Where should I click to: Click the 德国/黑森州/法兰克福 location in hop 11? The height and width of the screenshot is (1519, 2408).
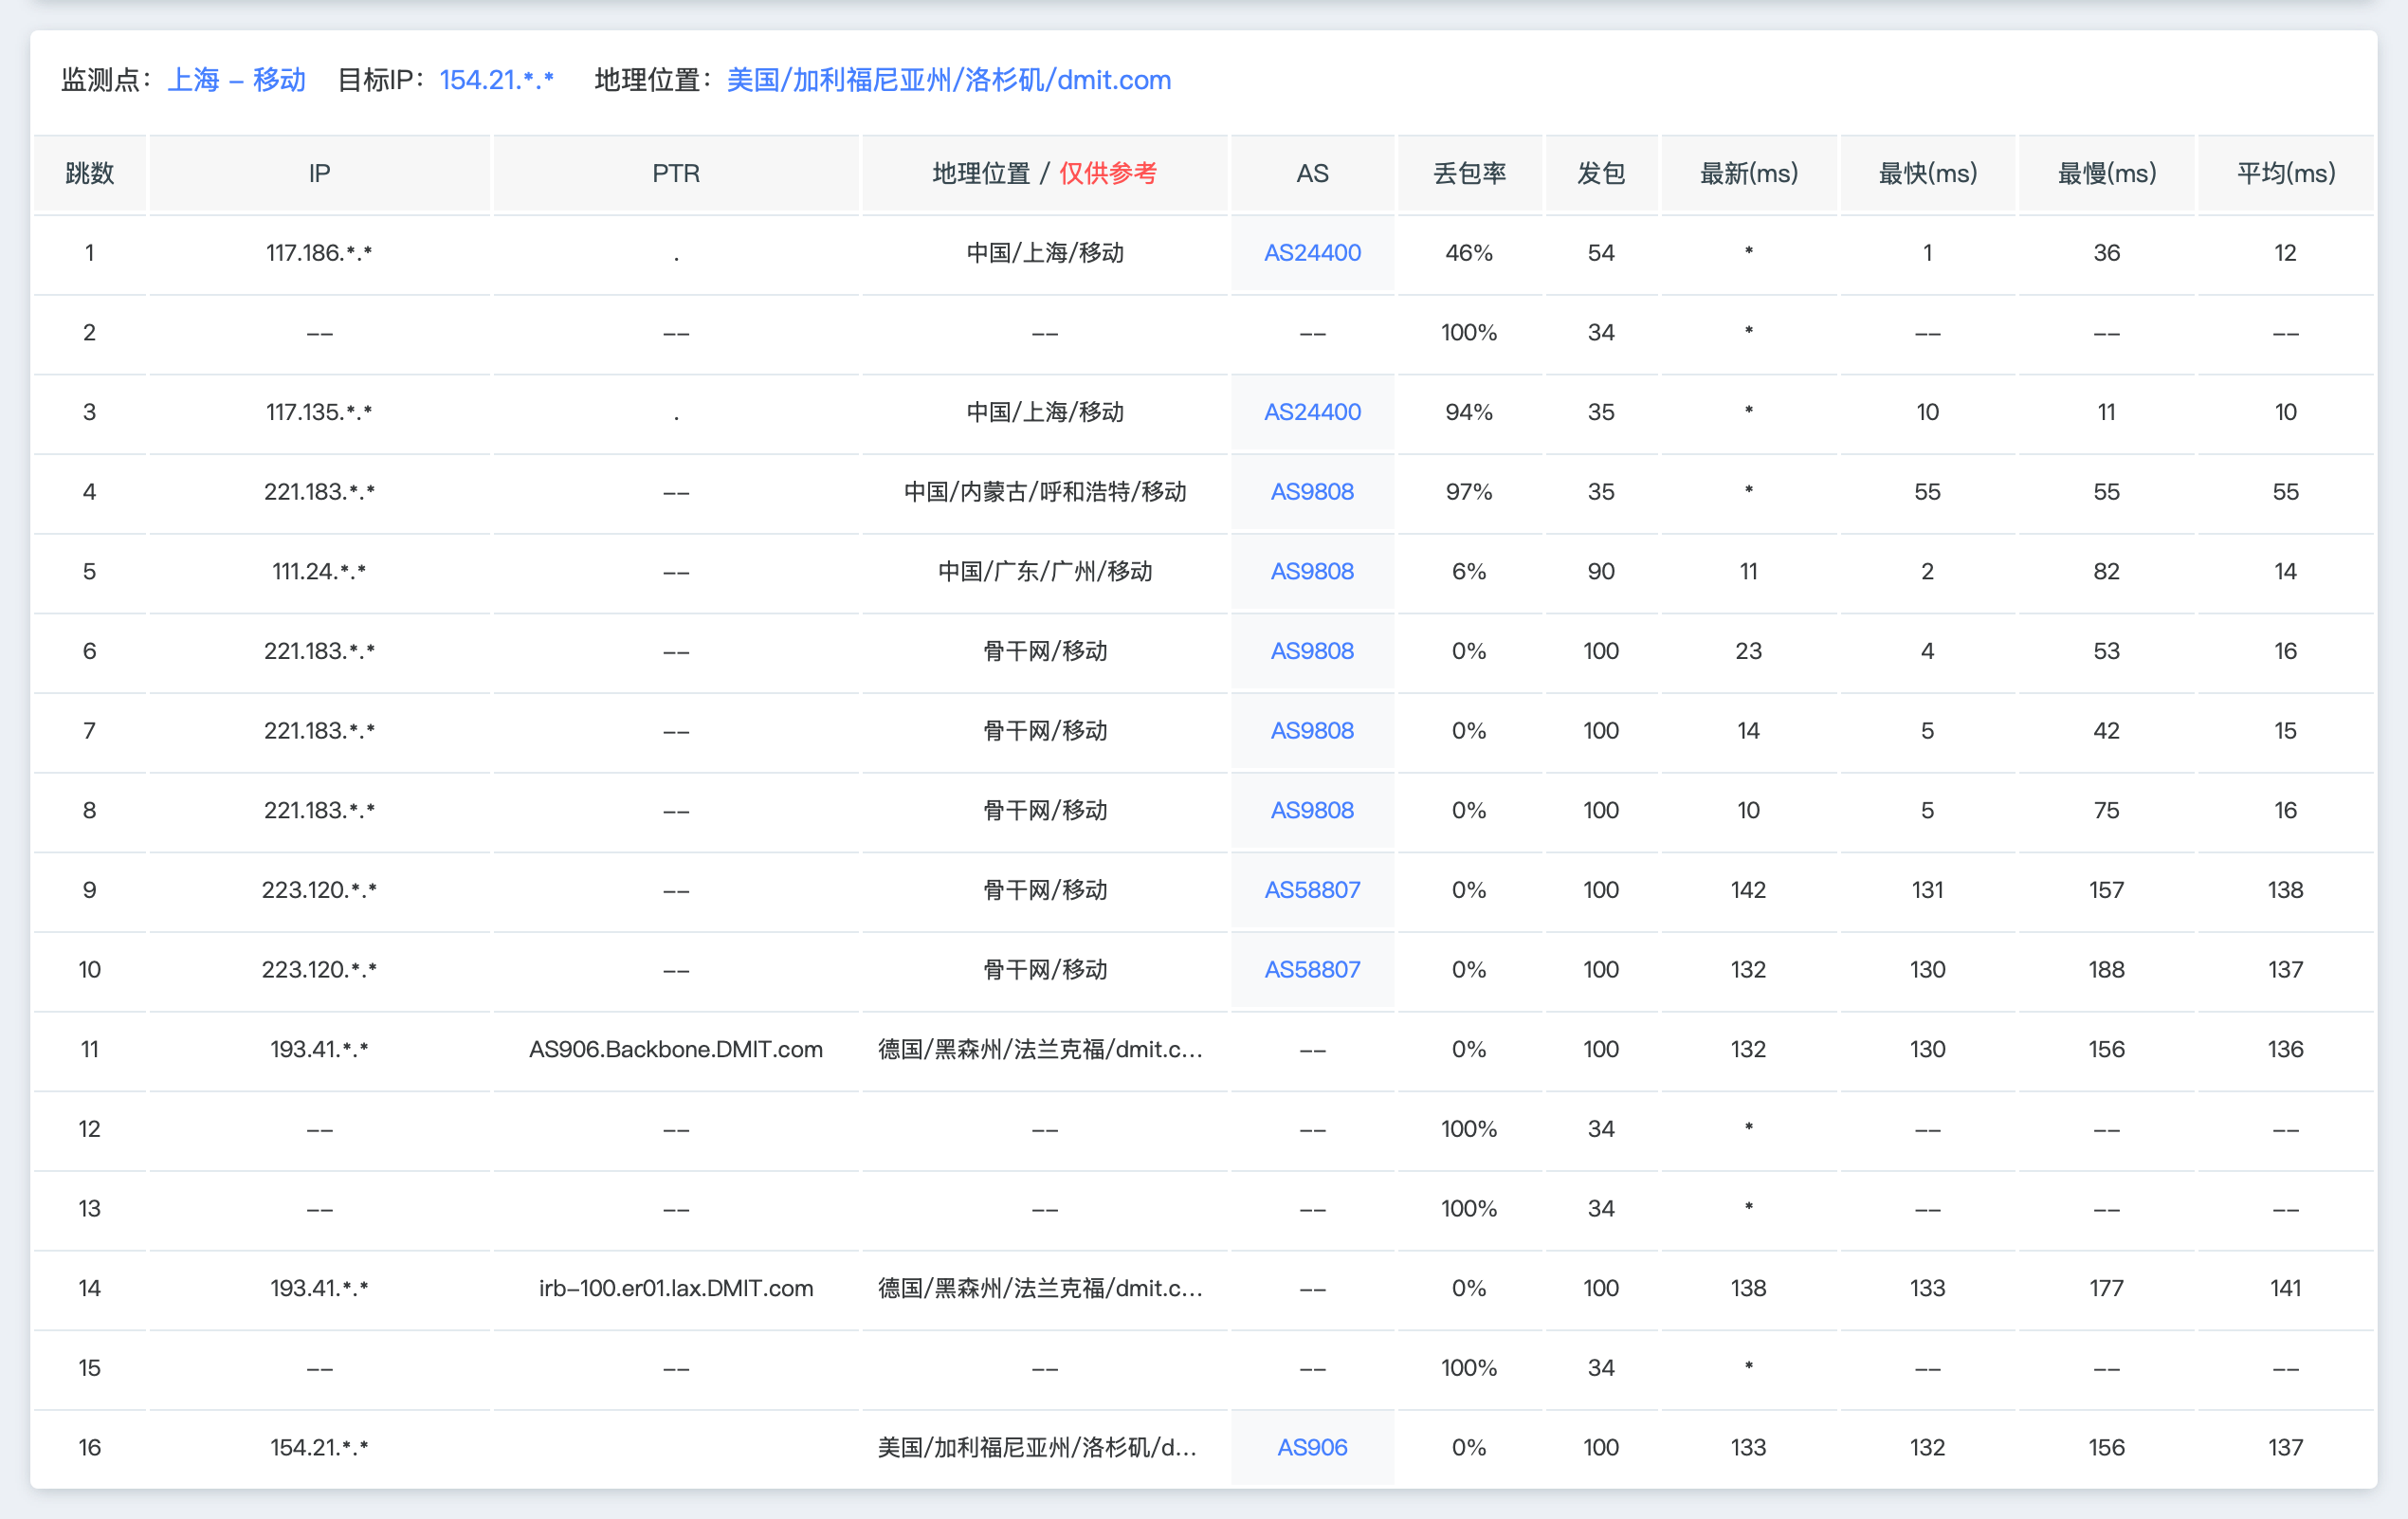[x=1040, y=1050]
